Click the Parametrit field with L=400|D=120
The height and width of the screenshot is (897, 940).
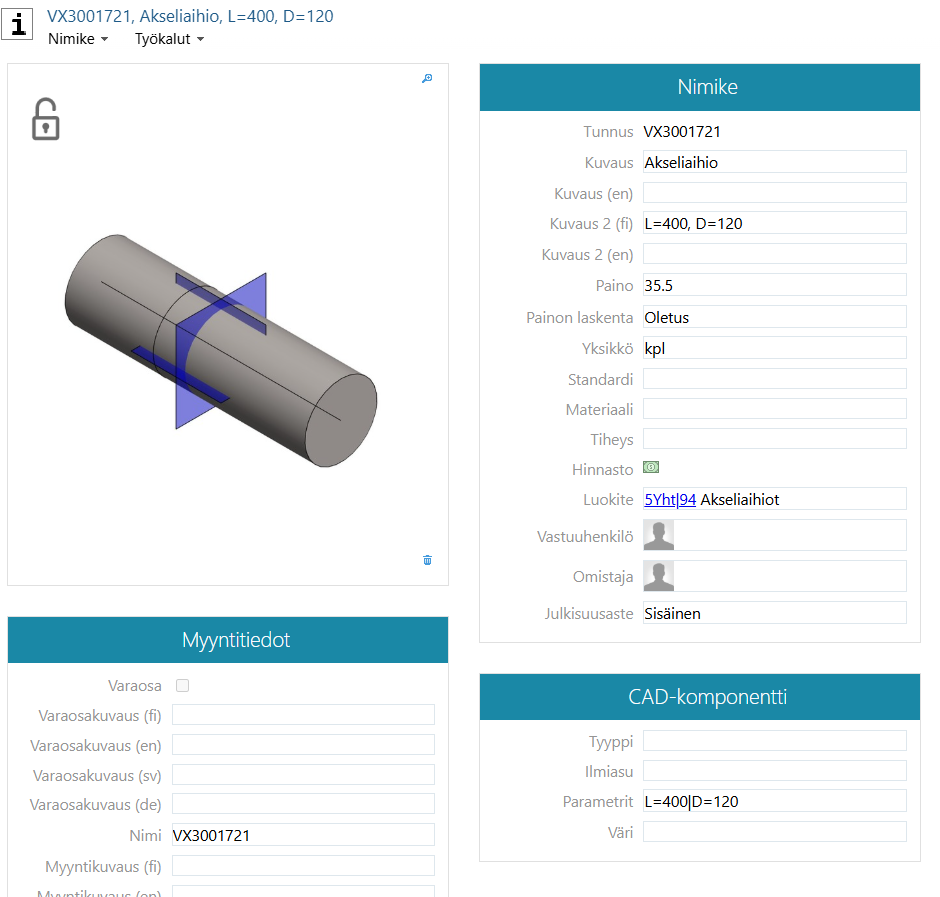pos(774,801)
